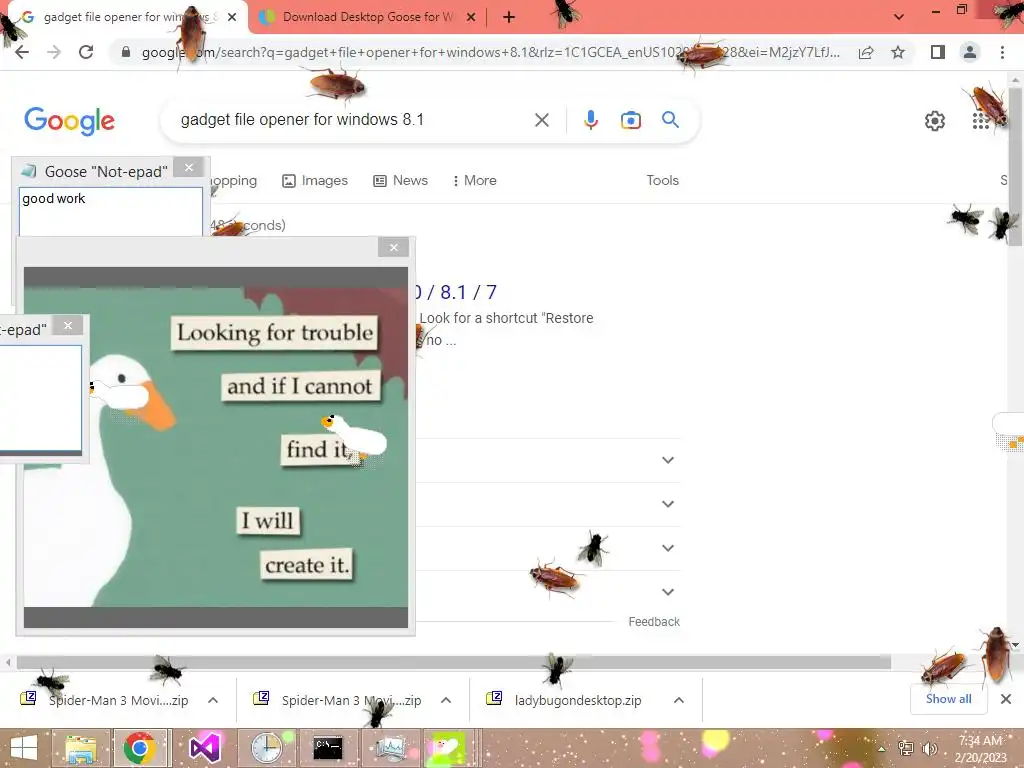This screenshot has width=1024, height=768.
Task: Select the News search filter
Action: pyautogui.click(x=400, y=181)
